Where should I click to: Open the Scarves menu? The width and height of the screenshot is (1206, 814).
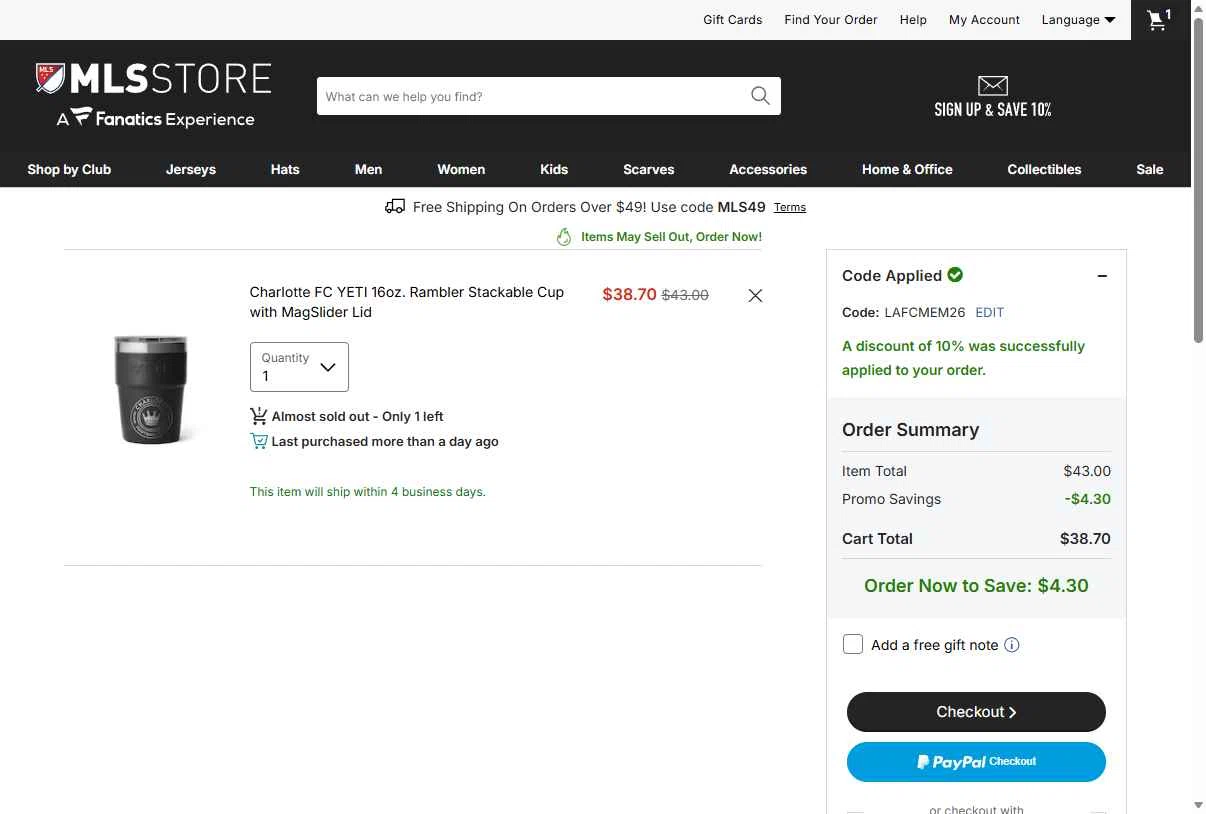649,169
